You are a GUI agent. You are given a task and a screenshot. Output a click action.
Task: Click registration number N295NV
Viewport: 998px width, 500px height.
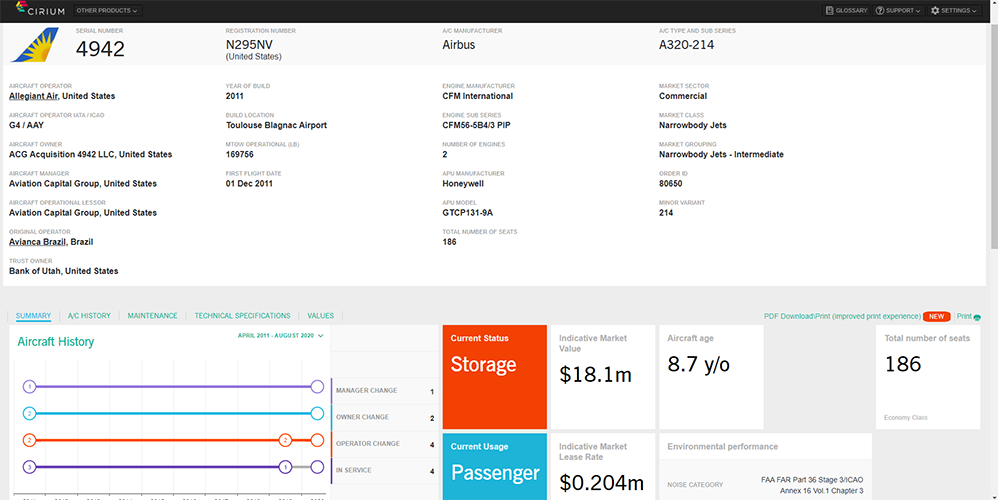click(x=252, y=45)
